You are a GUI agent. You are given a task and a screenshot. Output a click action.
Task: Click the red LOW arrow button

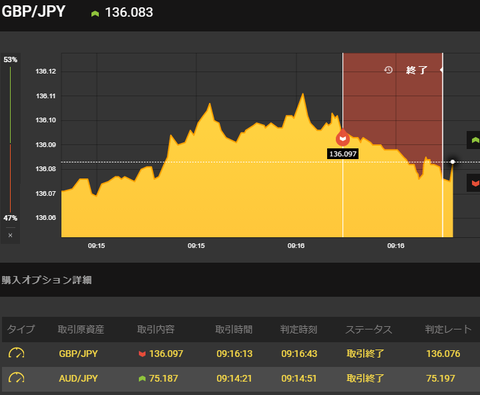[474, 183]
